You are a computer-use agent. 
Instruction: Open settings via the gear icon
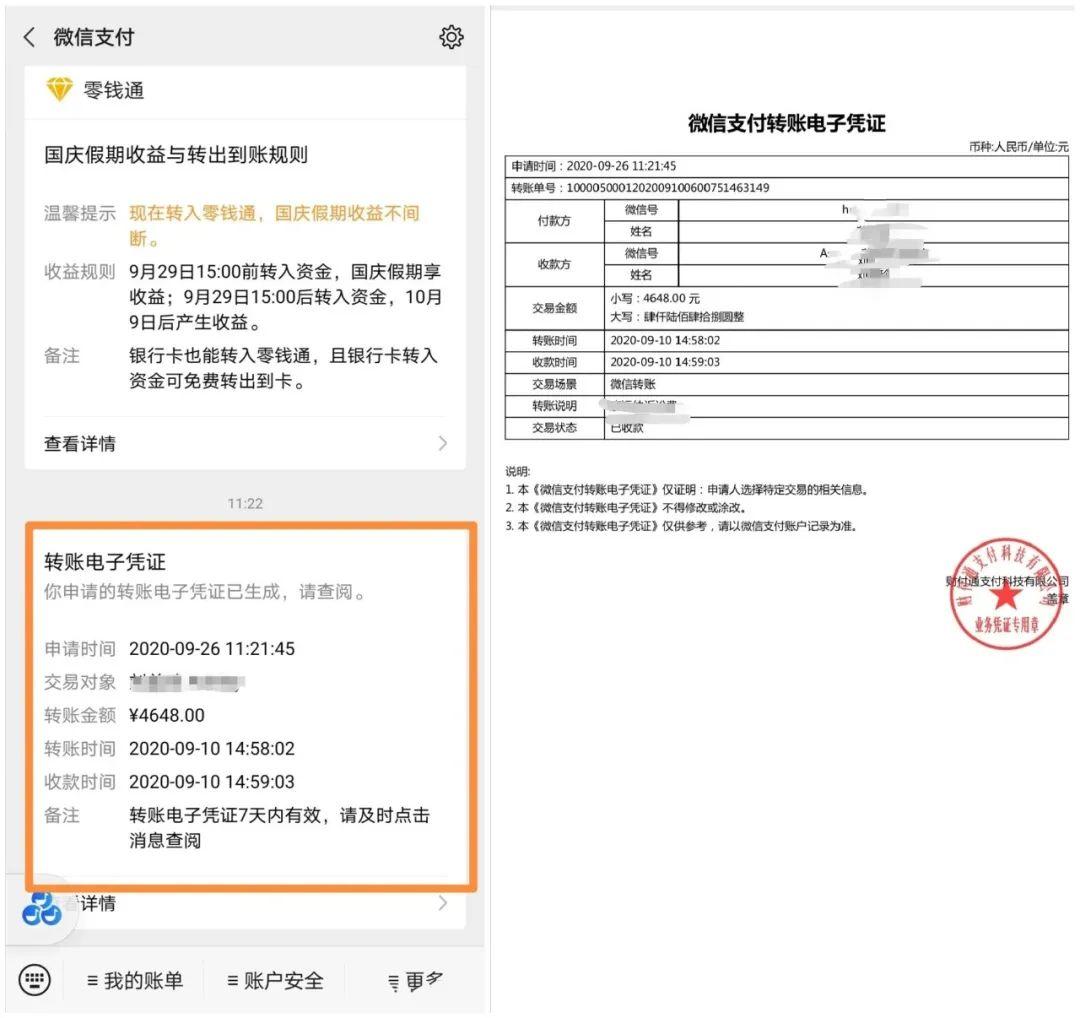pyautogui.click(x=451, y=37)
